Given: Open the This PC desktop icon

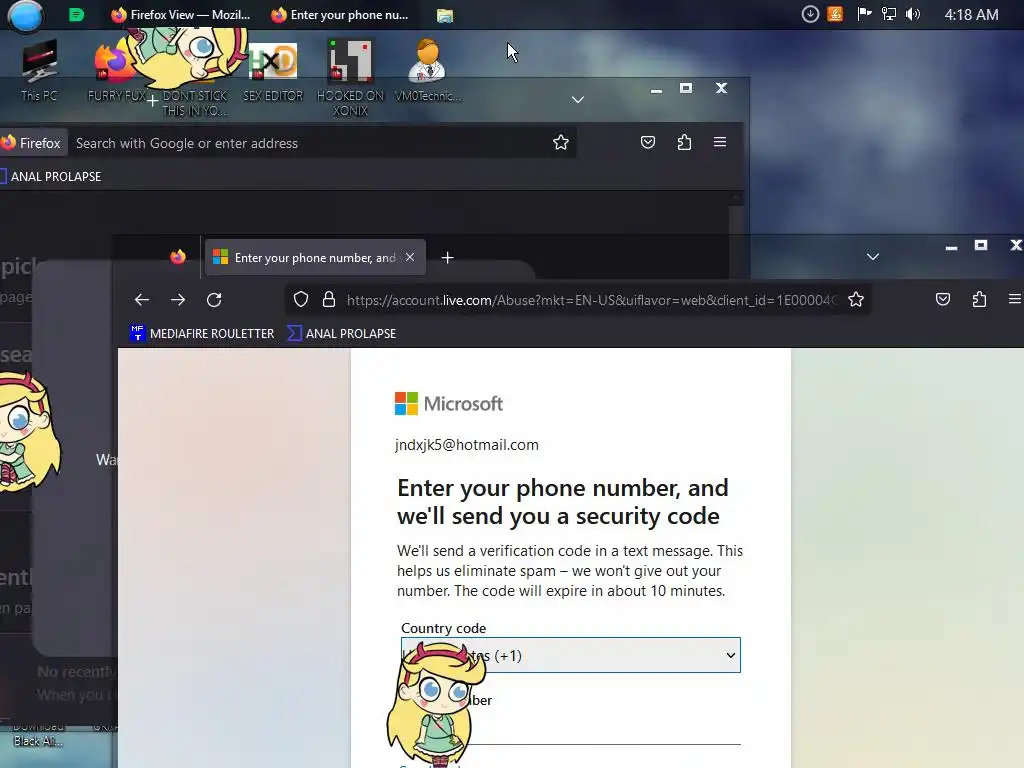Looking at the screenshot, I should (x=39, y=71).
